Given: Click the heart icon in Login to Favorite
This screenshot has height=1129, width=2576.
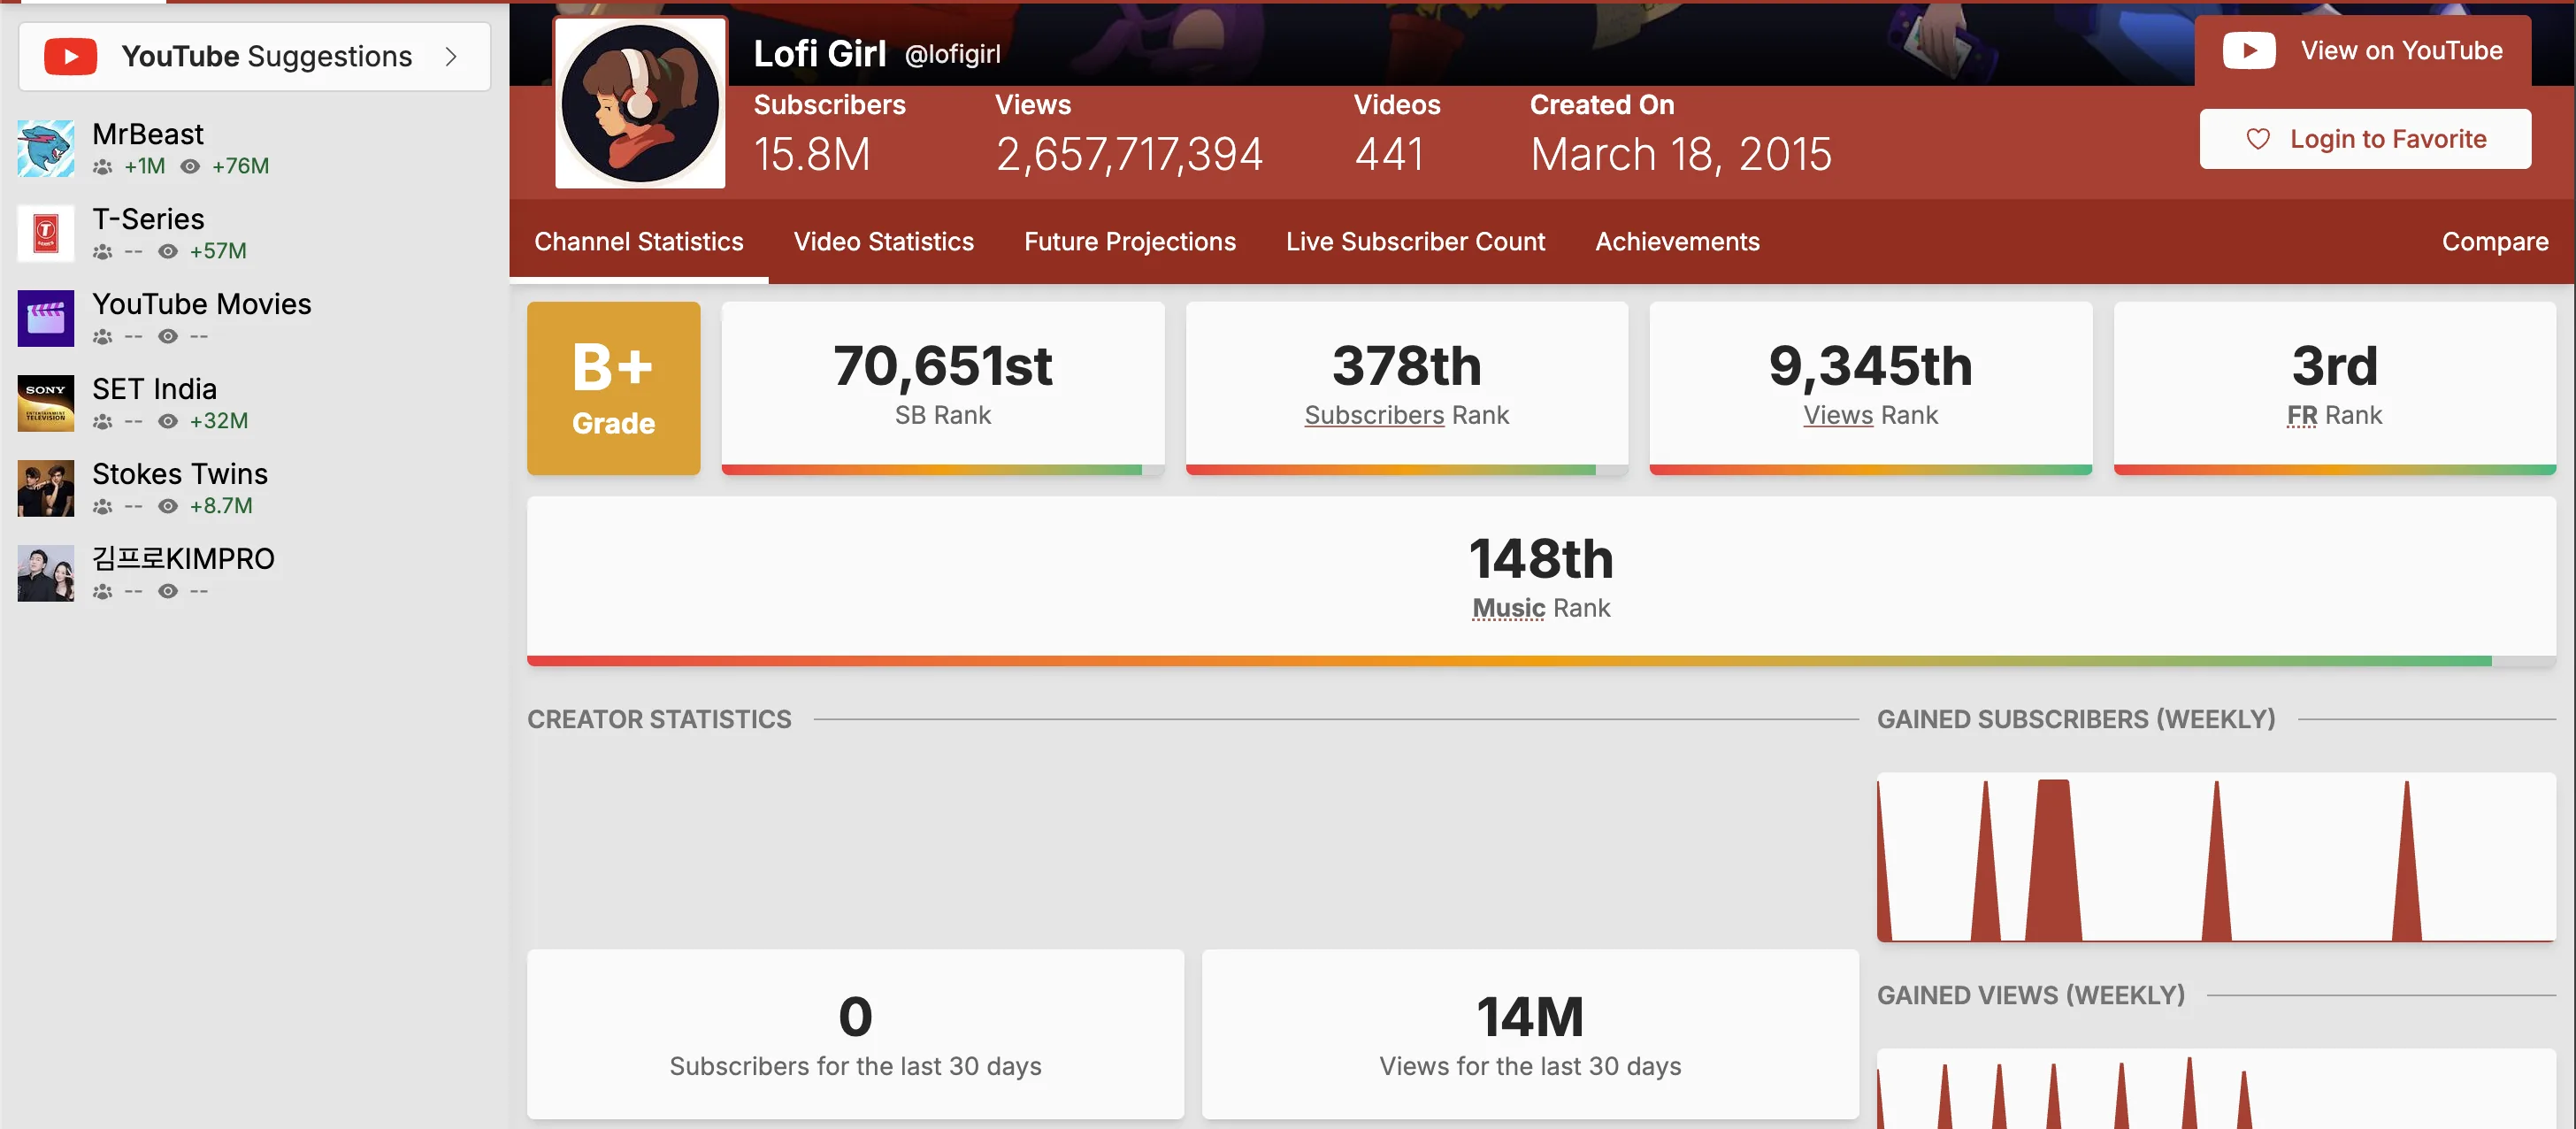Looking at the screenshot, I should pyautogui.click(x=2257, y=139).
